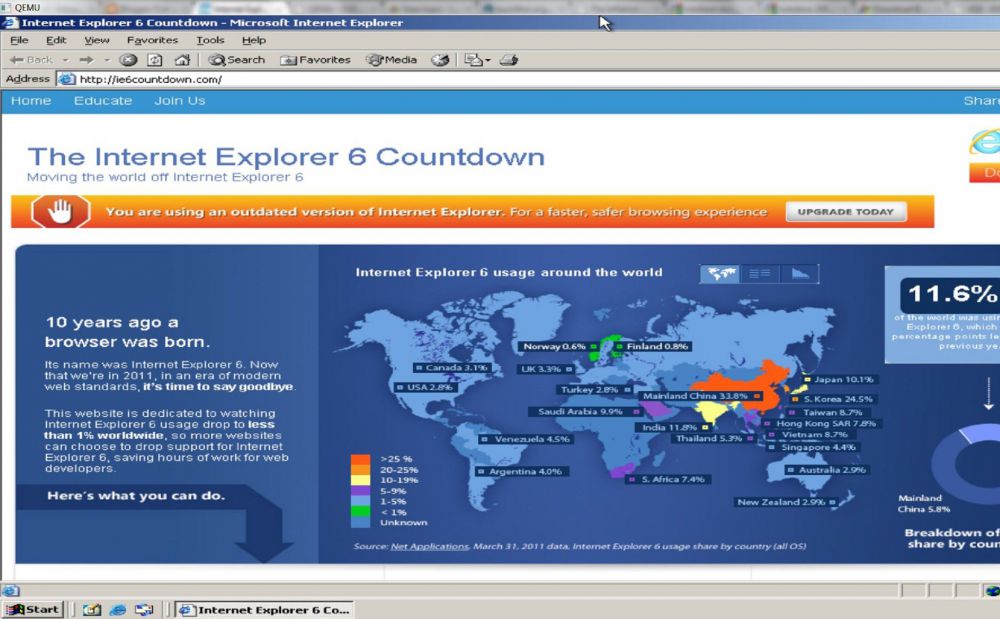
Task: Click the Argentina 4.0% map label
Action: (520, 472)
